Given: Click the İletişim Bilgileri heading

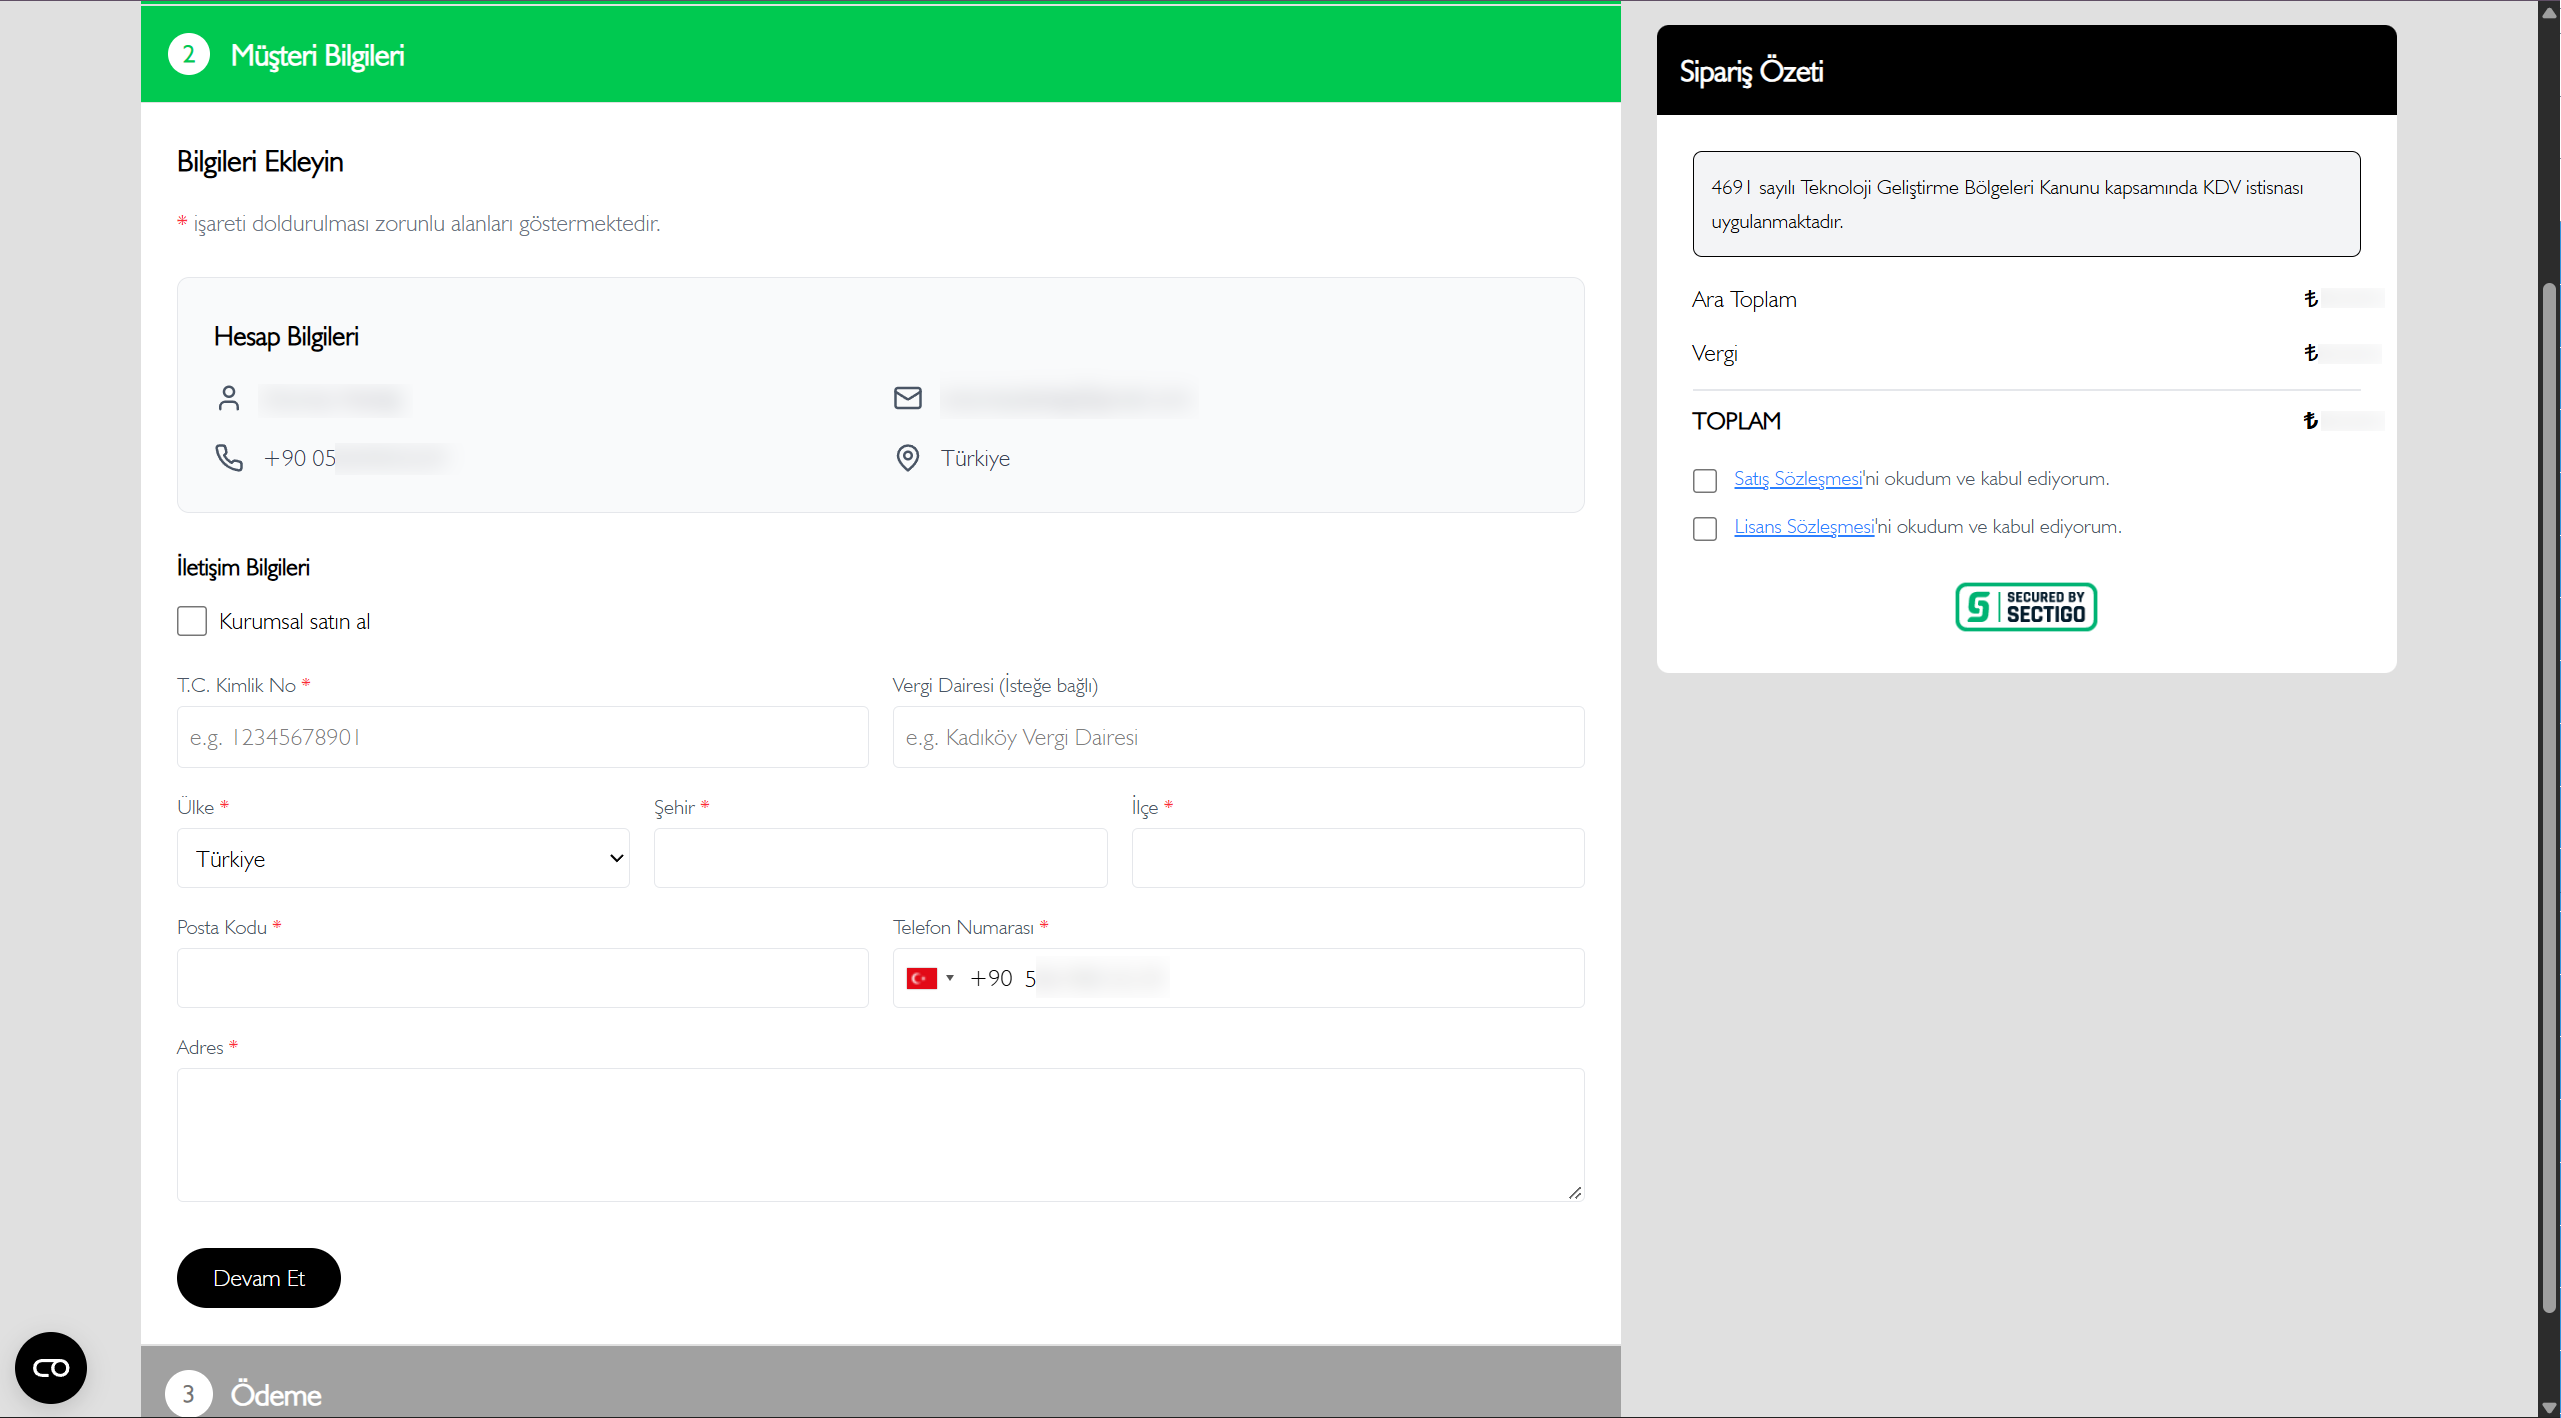Looking at the screenshot, I should coord(243,567).
